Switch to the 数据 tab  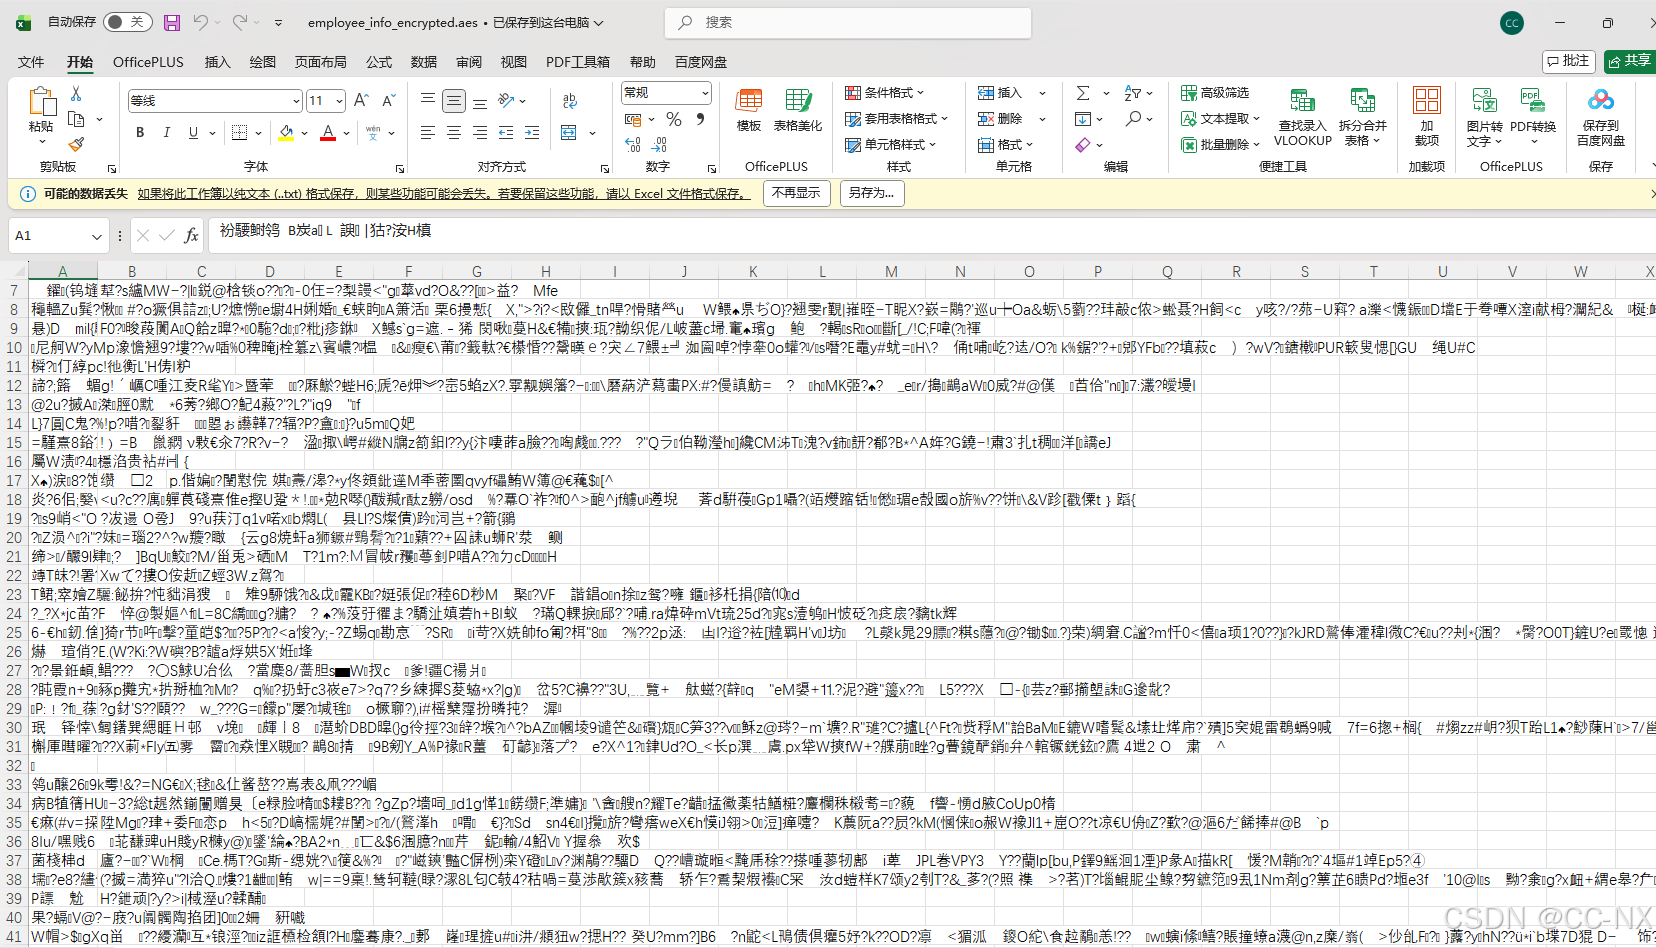424,62
